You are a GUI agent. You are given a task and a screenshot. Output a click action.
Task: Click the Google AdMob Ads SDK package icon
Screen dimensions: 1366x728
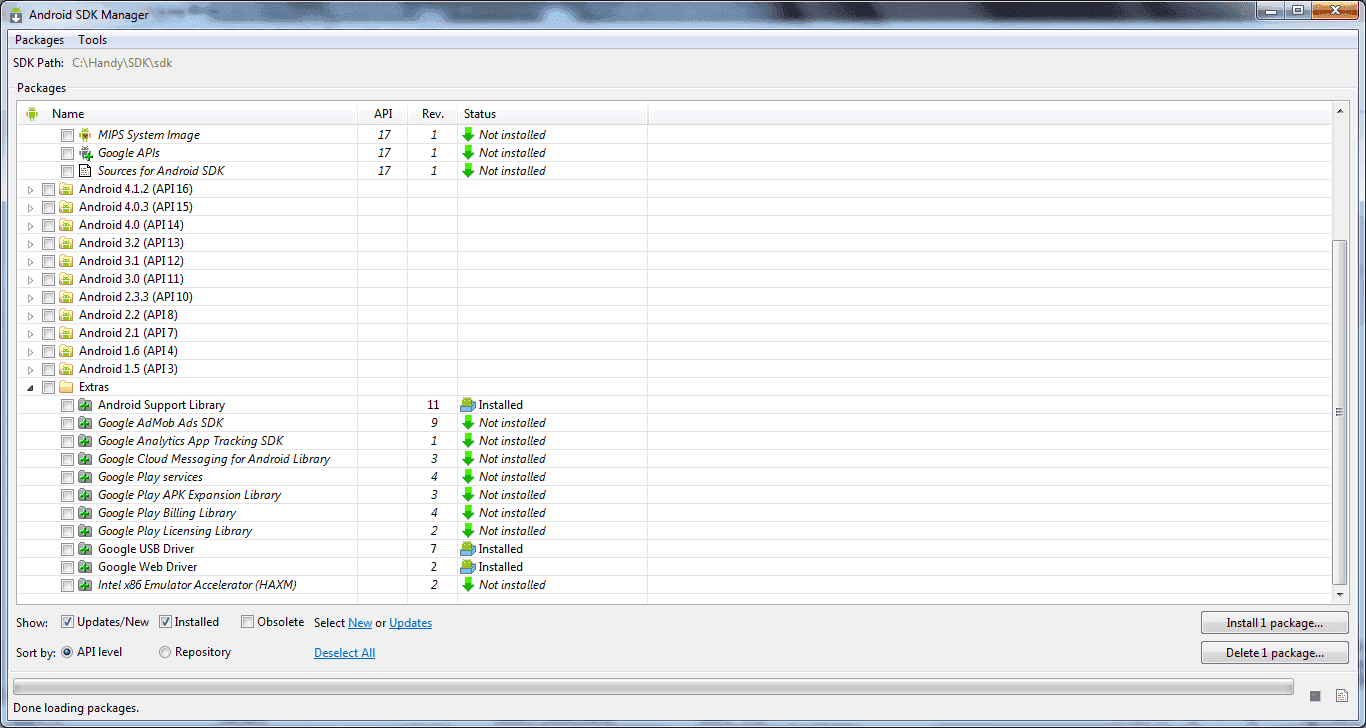coord(85,423)
